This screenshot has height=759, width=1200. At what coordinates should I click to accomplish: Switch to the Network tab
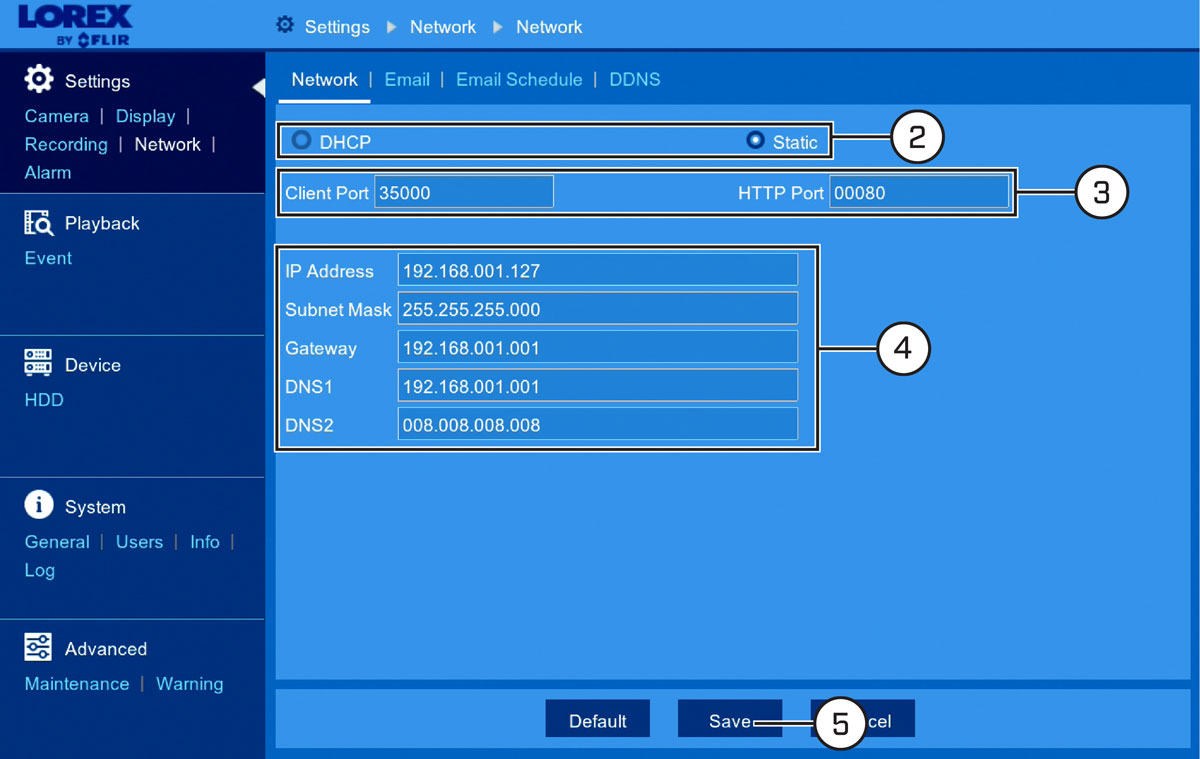(324, 80)
